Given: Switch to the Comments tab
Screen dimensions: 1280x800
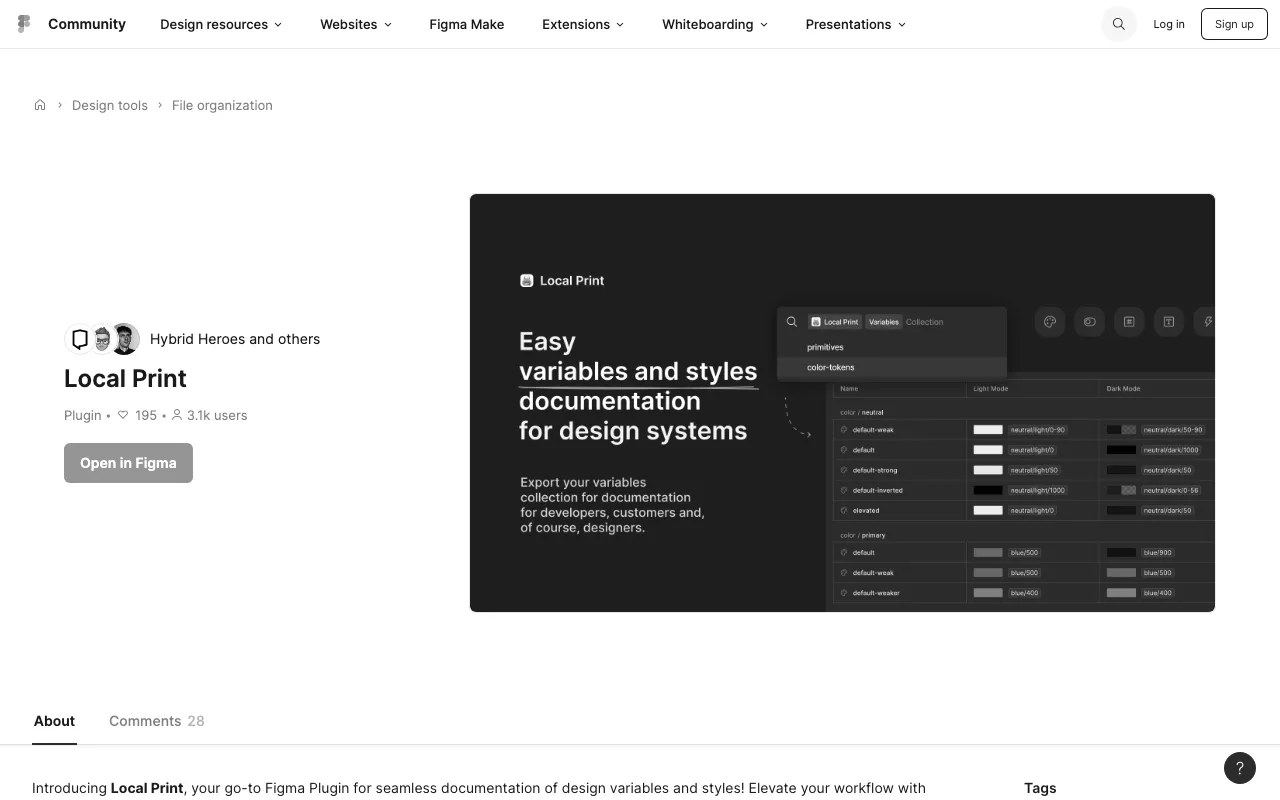Looking at the screenshot, I should tap(157, 721).
